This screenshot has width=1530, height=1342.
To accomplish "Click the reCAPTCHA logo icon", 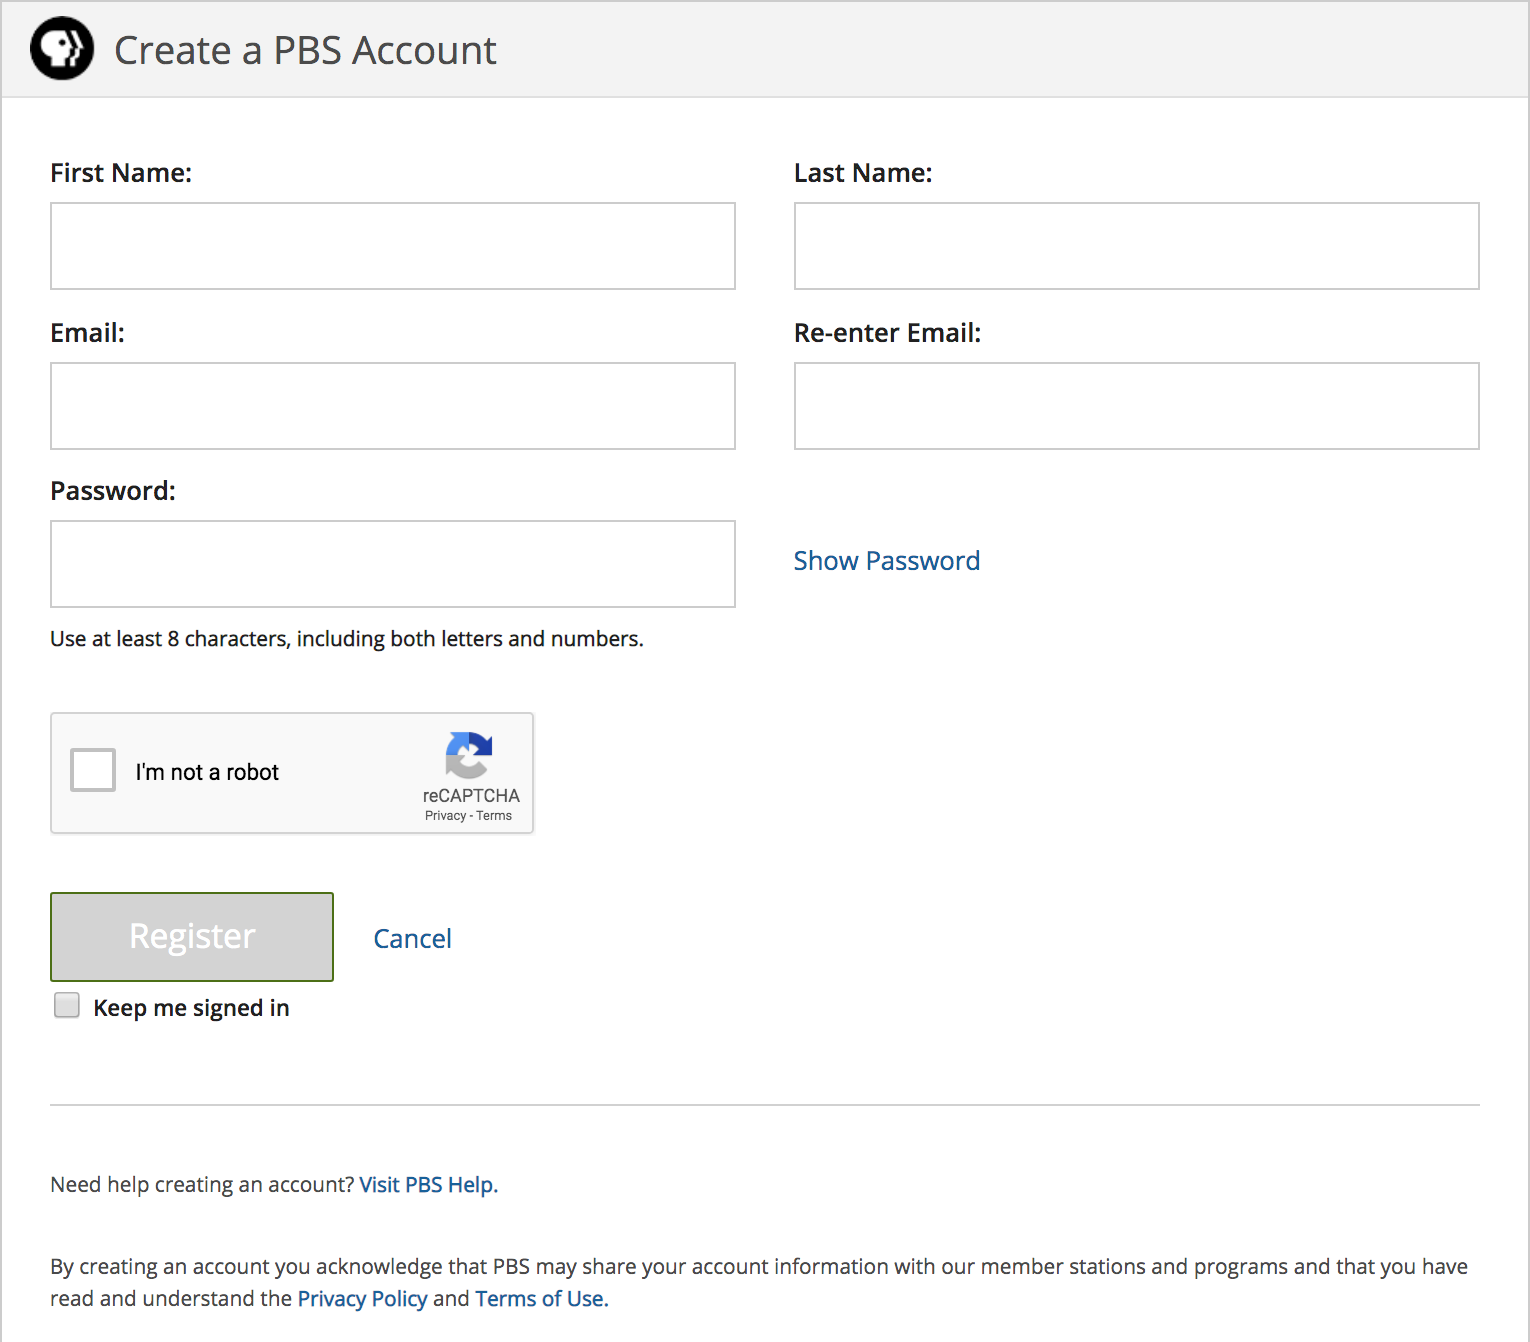I will tap(469, 757).
